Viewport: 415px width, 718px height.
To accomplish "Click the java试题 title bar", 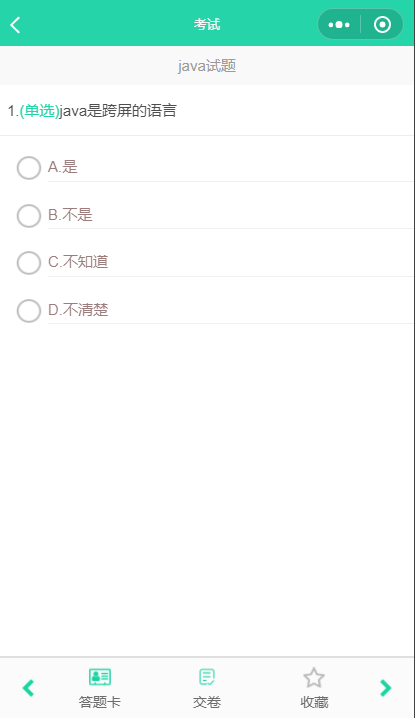I will [x=207, y=65].
